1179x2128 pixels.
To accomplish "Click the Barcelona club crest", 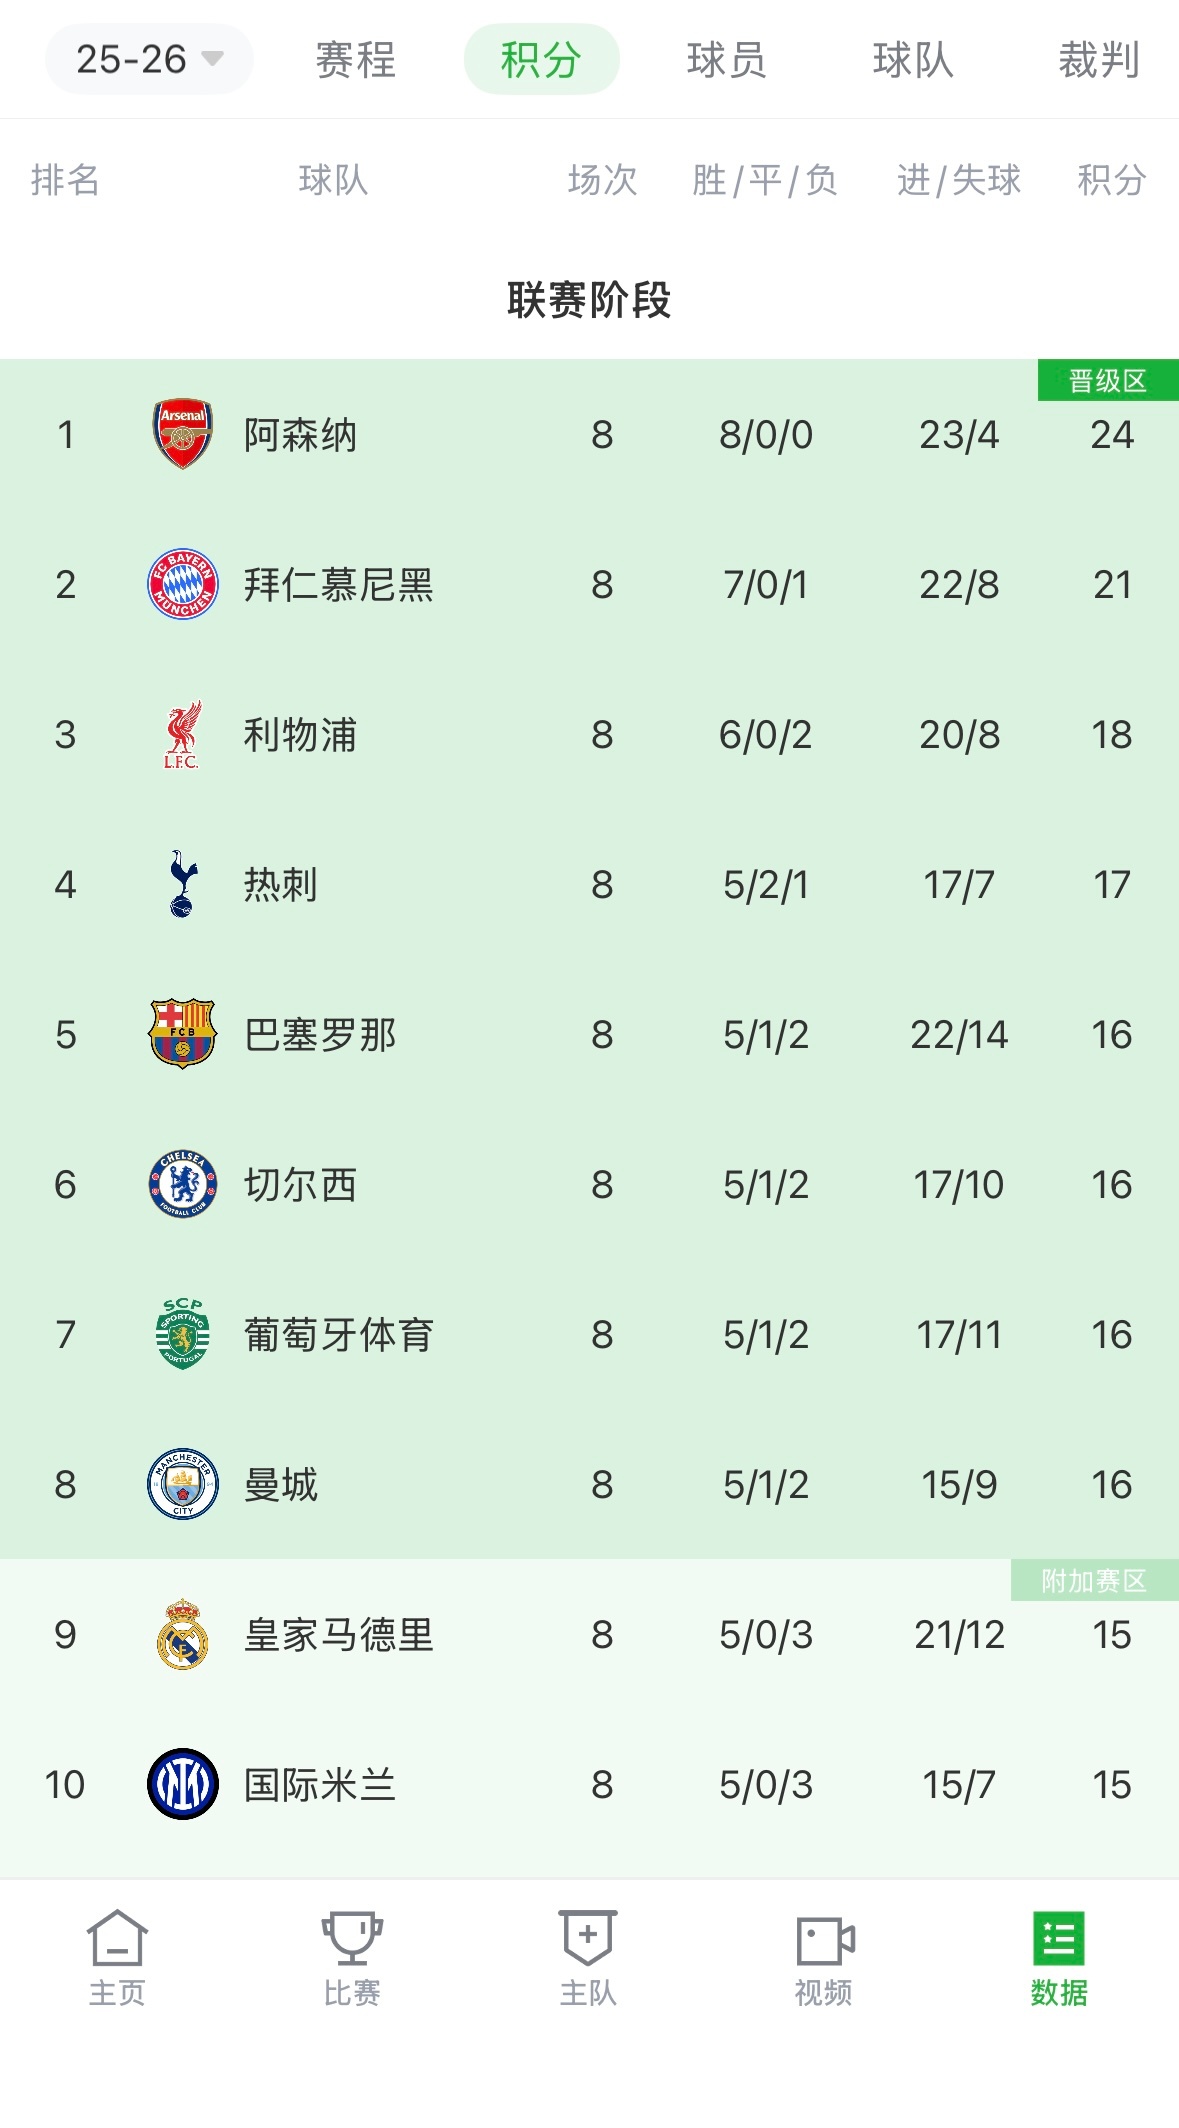I will click(x=180, y=1035).
